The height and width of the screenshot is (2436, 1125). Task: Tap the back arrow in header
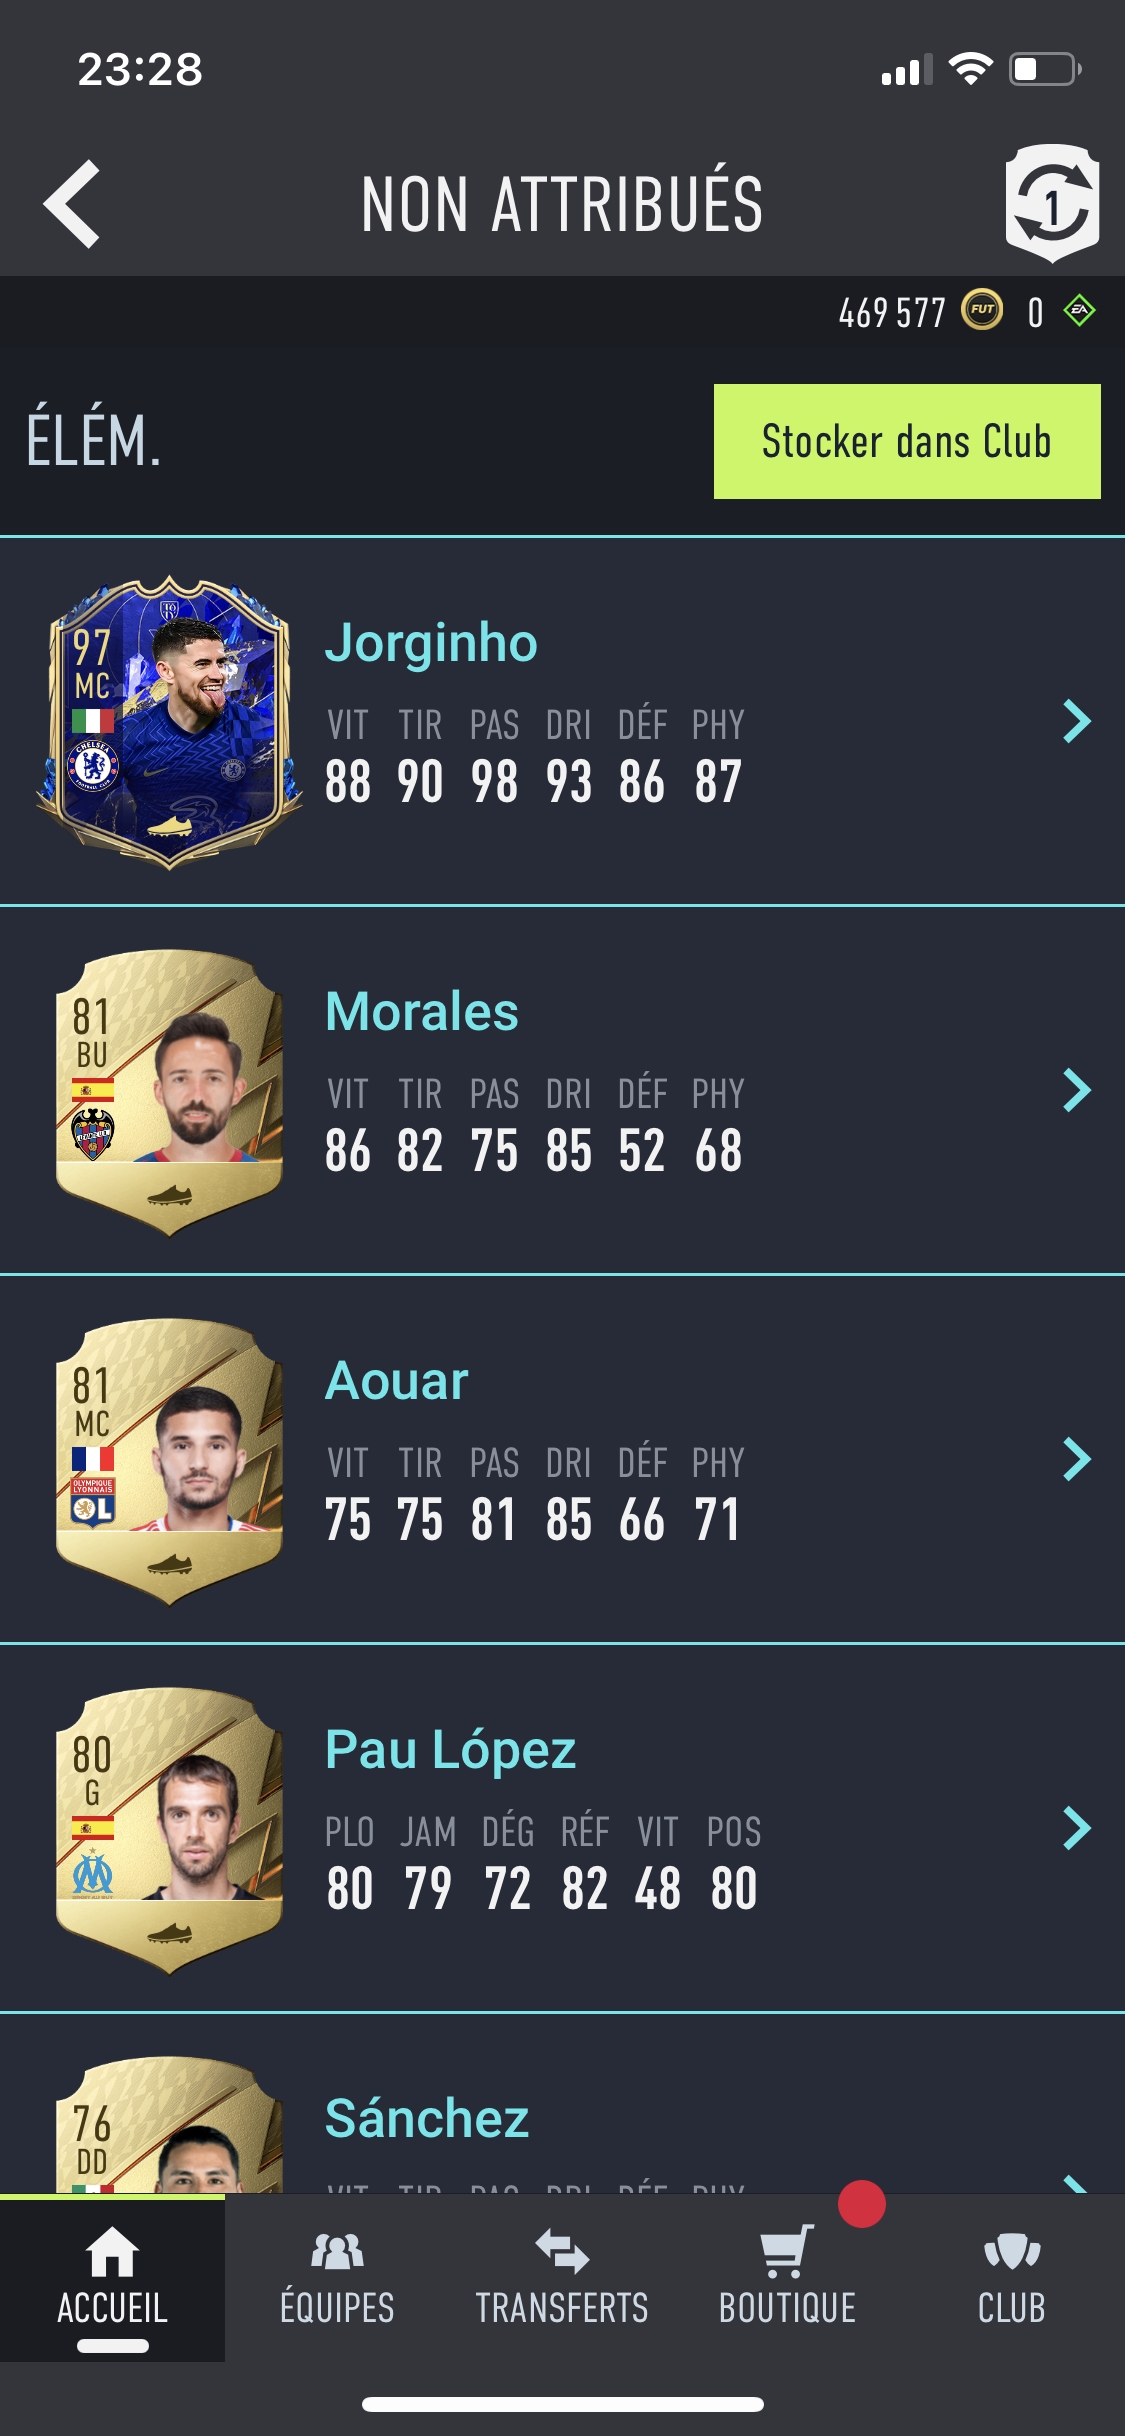click(72, 204)
